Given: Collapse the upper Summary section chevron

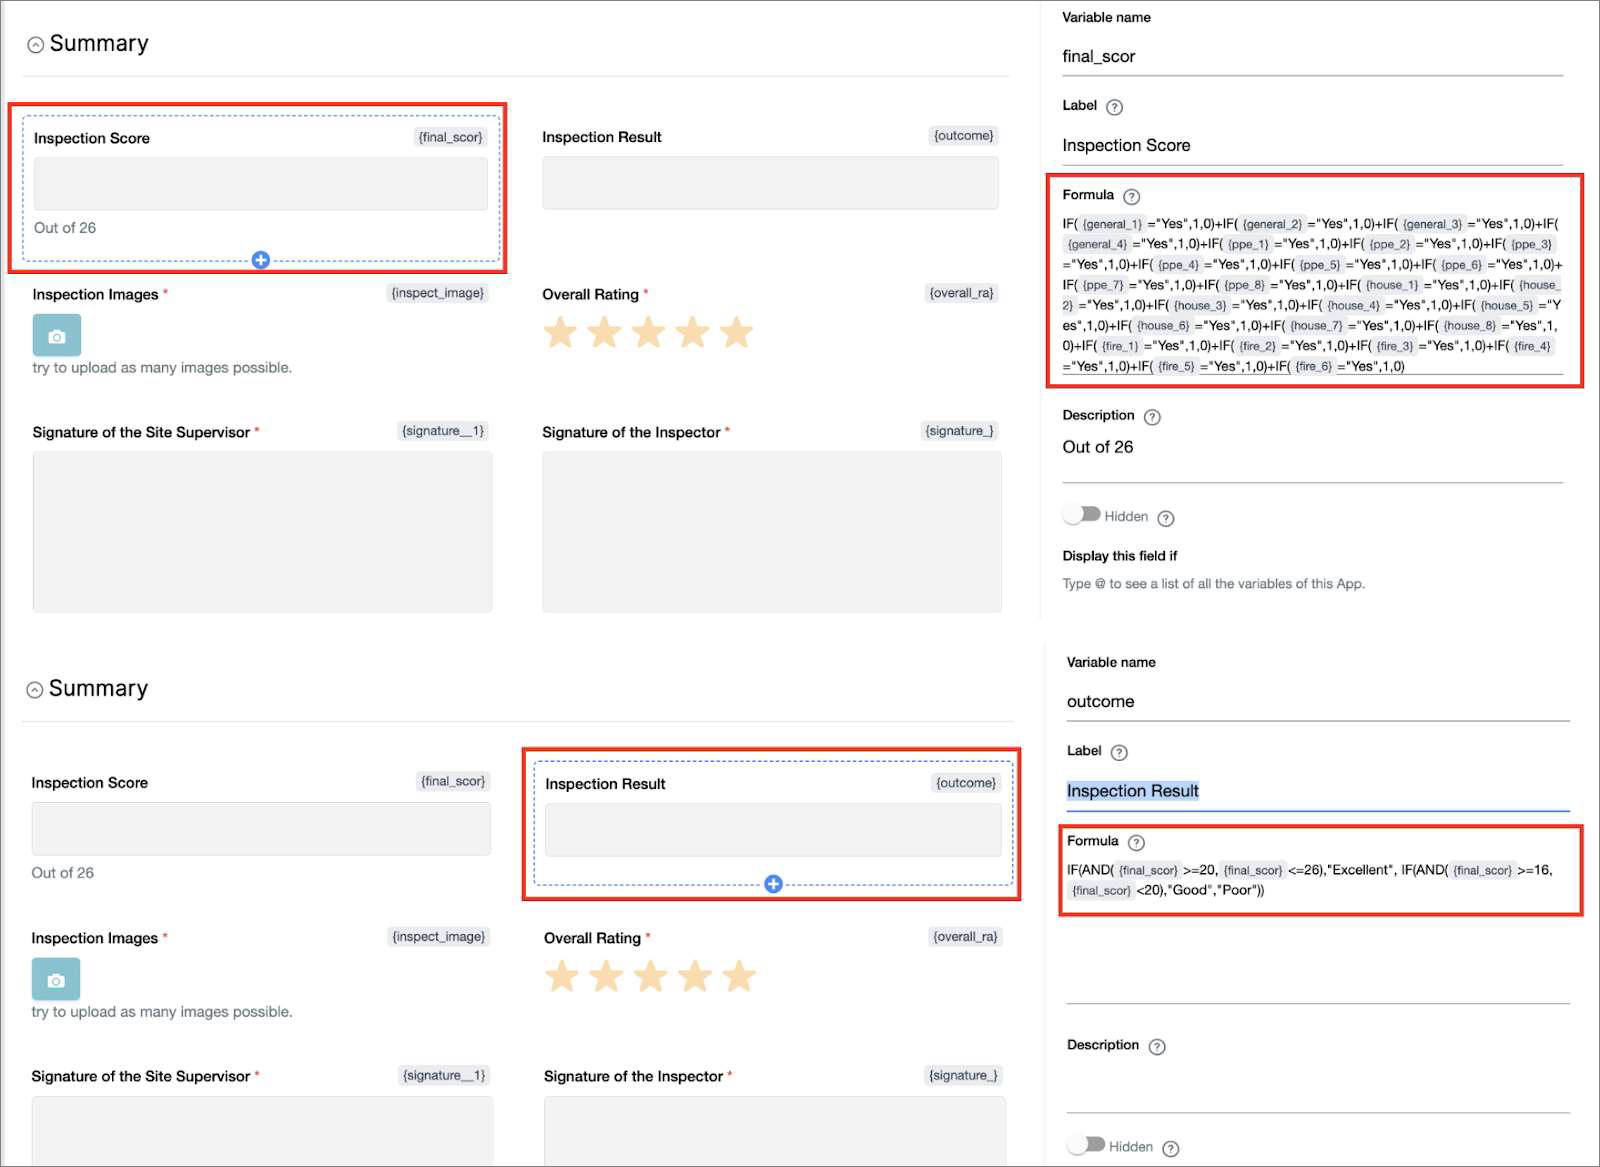Looking at the screenshot, I should click(35, 45).
